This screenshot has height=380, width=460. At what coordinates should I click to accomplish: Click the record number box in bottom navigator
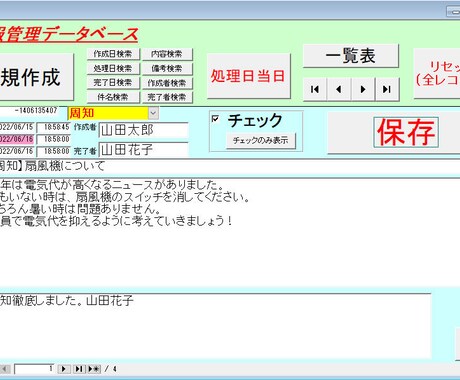coord(34,369)
